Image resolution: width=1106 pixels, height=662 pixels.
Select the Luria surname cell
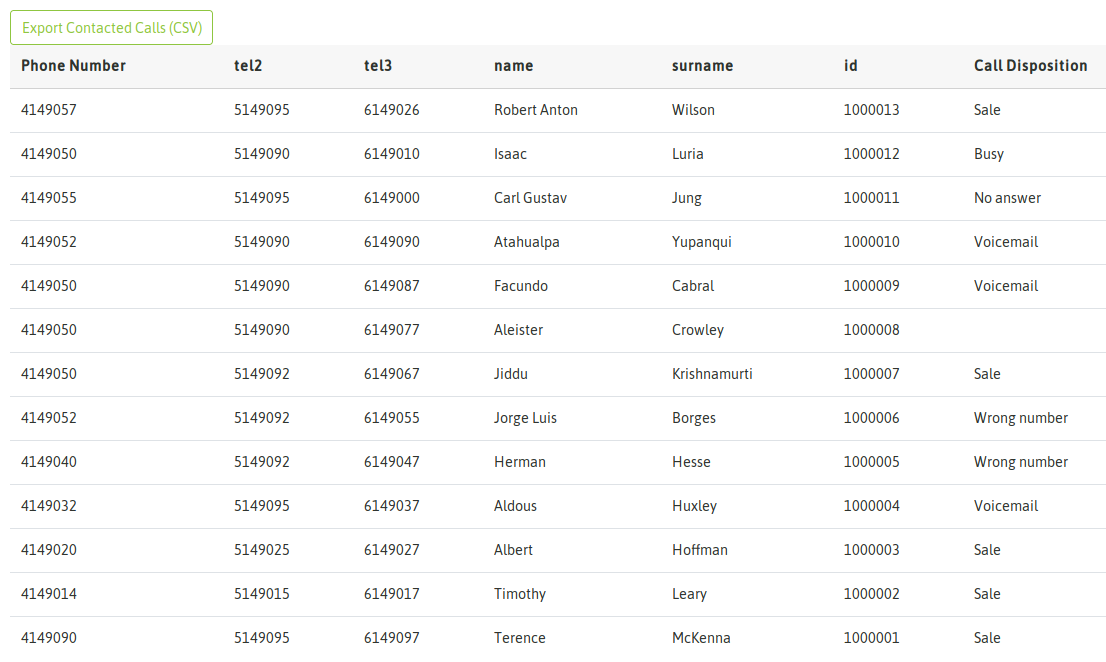point(688,154)
